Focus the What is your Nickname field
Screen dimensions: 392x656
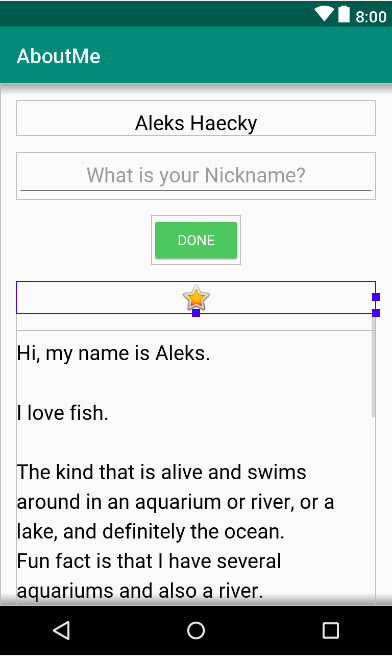196,176
